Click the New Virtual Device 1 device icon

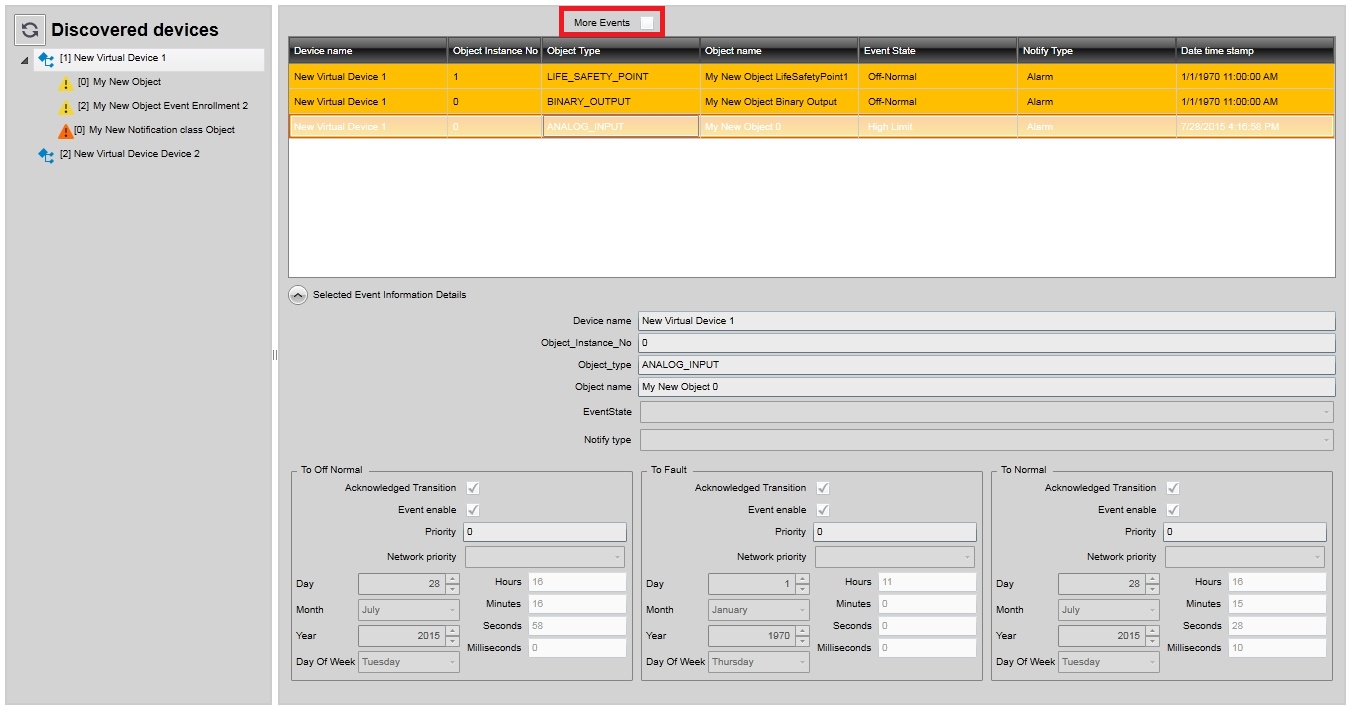pos(46,59)
